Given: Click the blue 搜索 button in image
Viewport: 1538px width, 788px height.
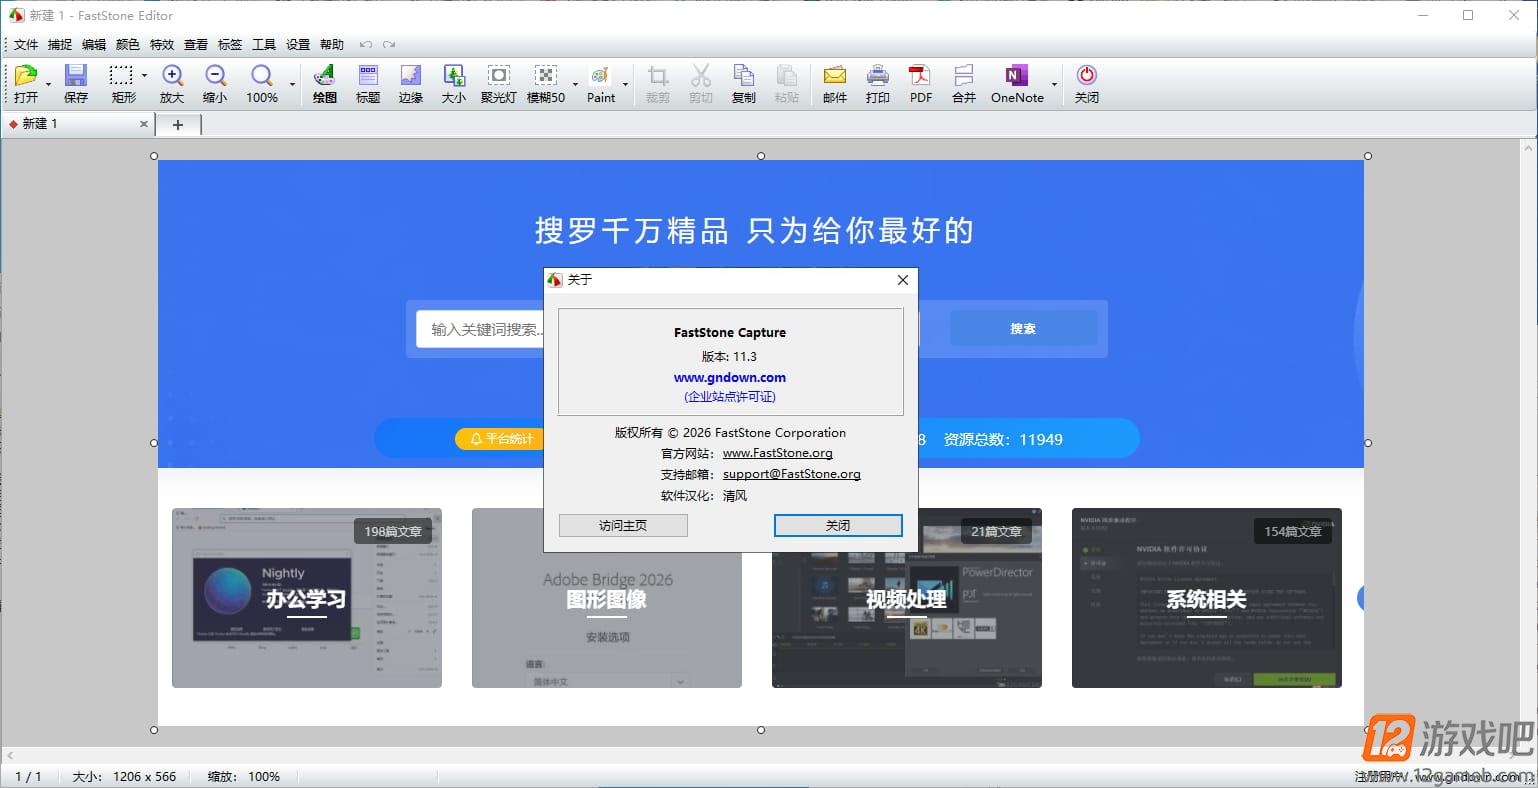Looking at the screenshot, I should 1023,328.
